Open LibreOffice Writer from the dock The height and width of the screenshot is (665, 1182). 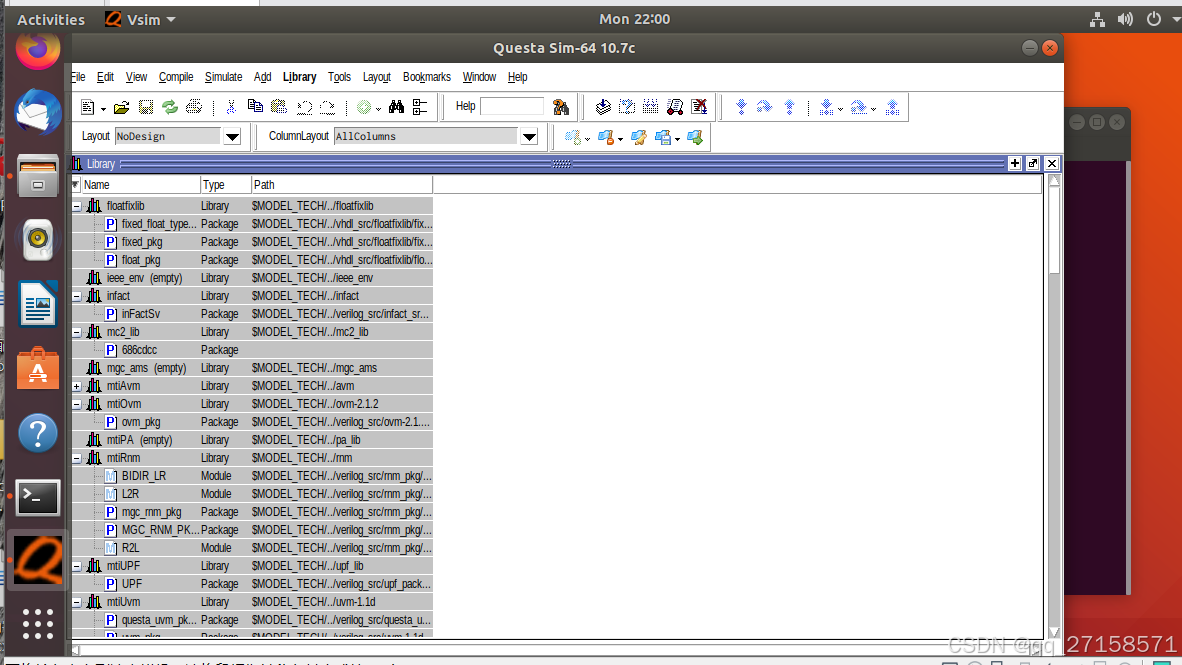coord(38,304)
